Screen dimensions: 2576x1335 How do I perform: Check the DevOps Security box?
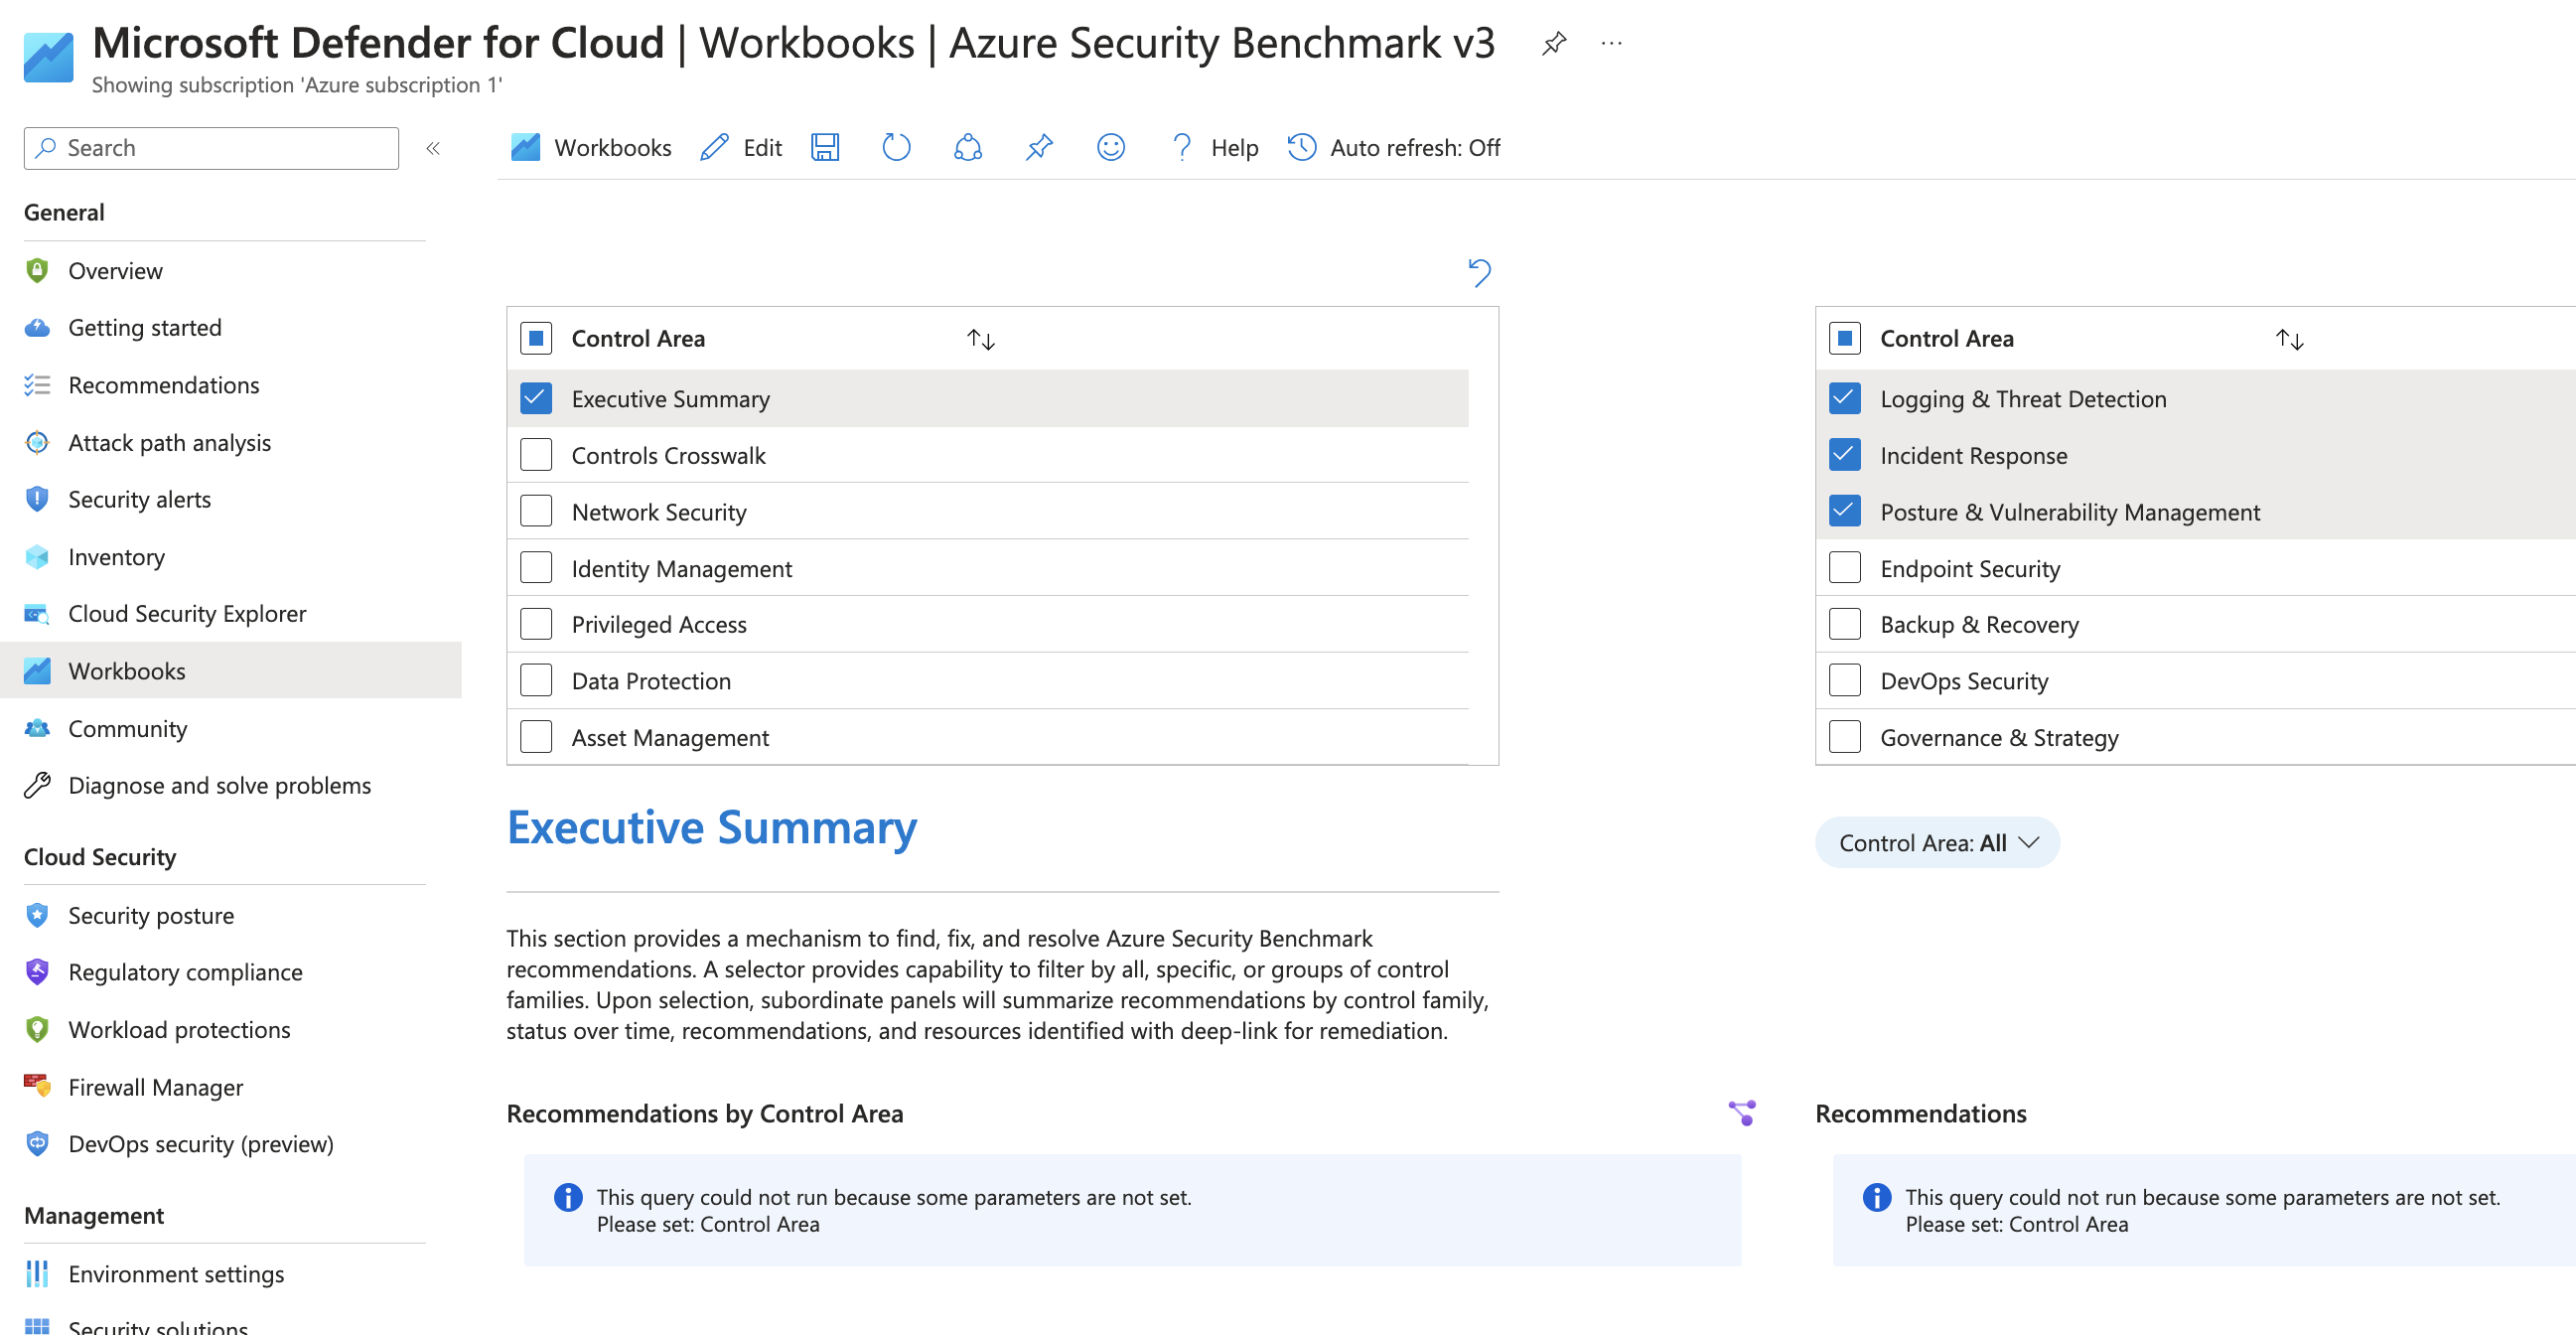coord(1844,680)
